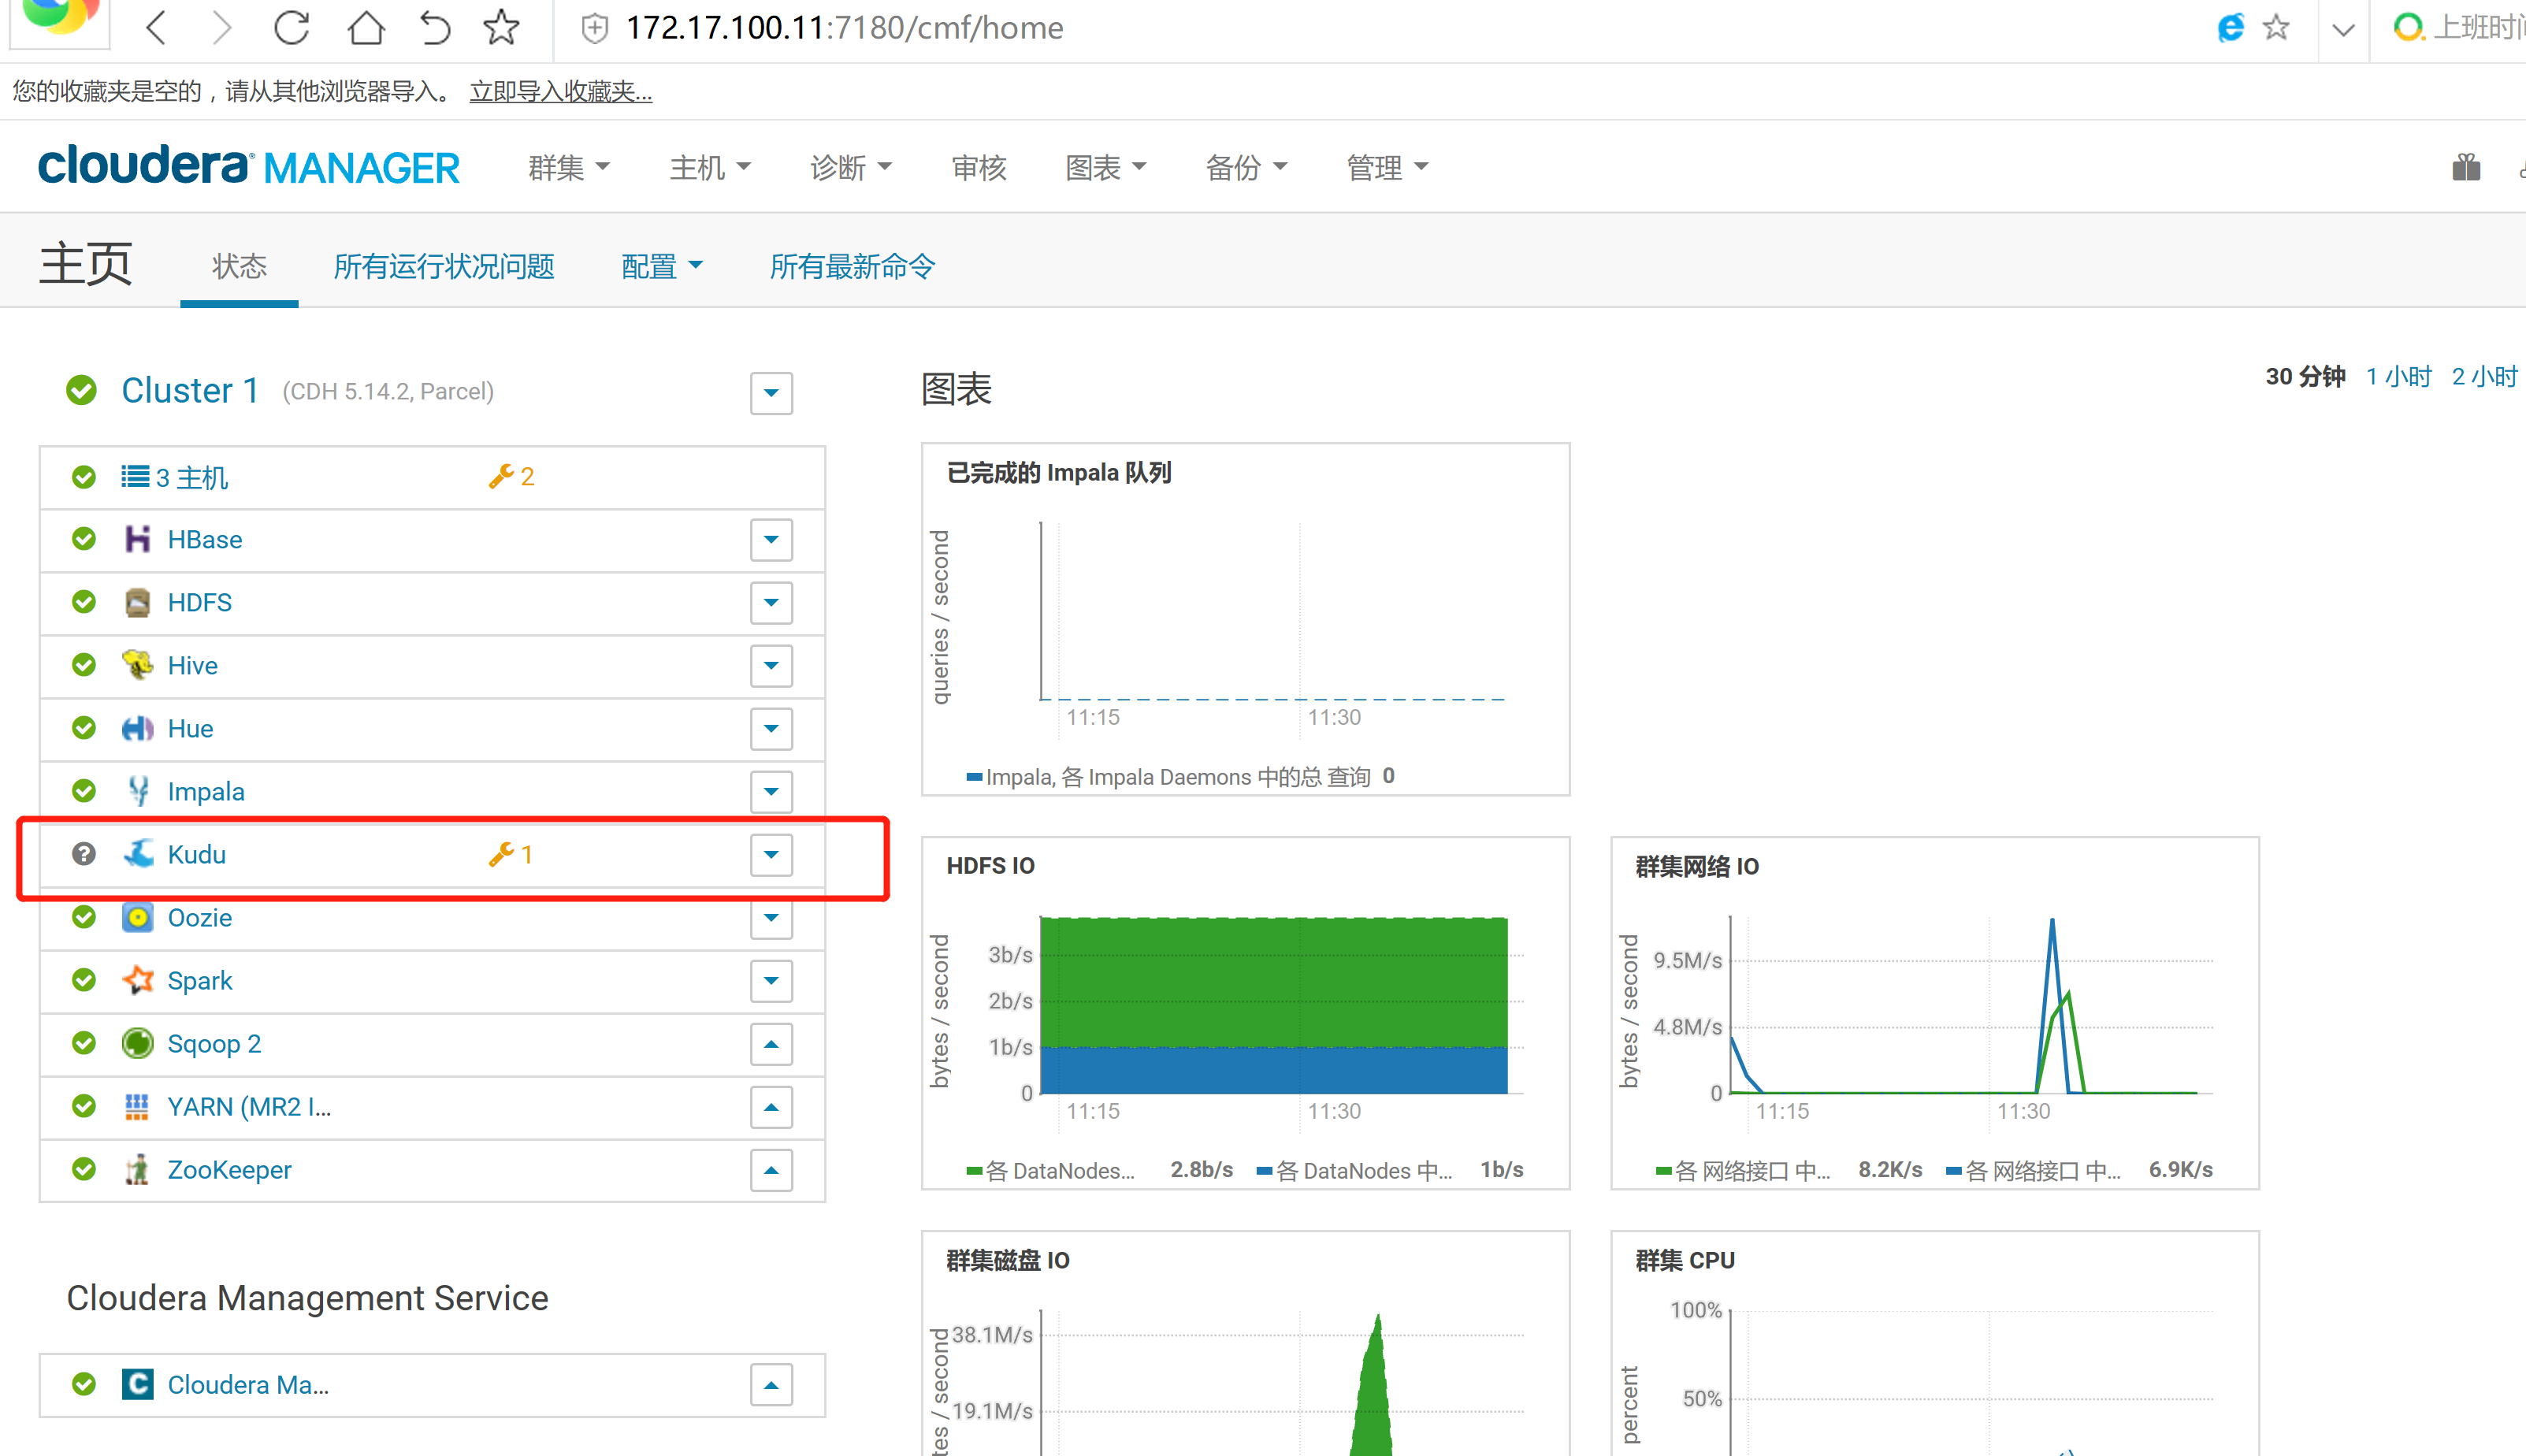Open Cloudera Management Service actions arrow
The image size is (2526, 1456).
[771, 1384]
